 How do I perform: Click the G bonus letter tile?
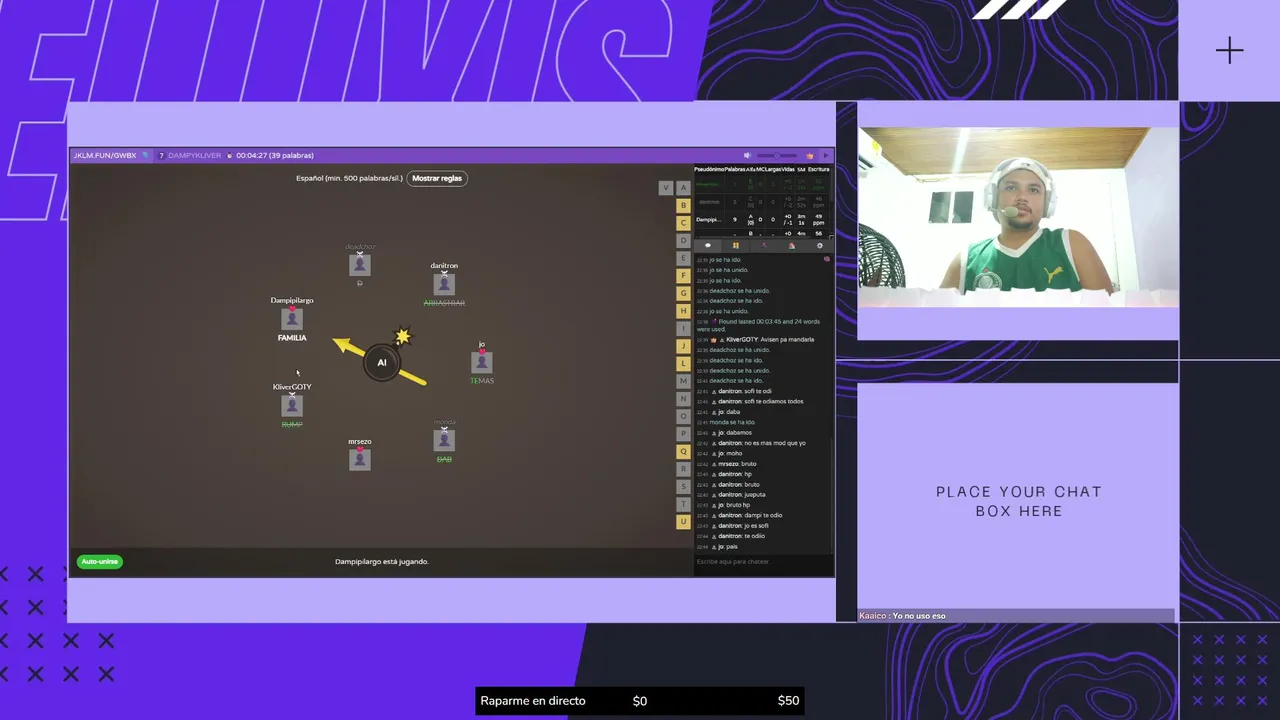coord(684,293)
